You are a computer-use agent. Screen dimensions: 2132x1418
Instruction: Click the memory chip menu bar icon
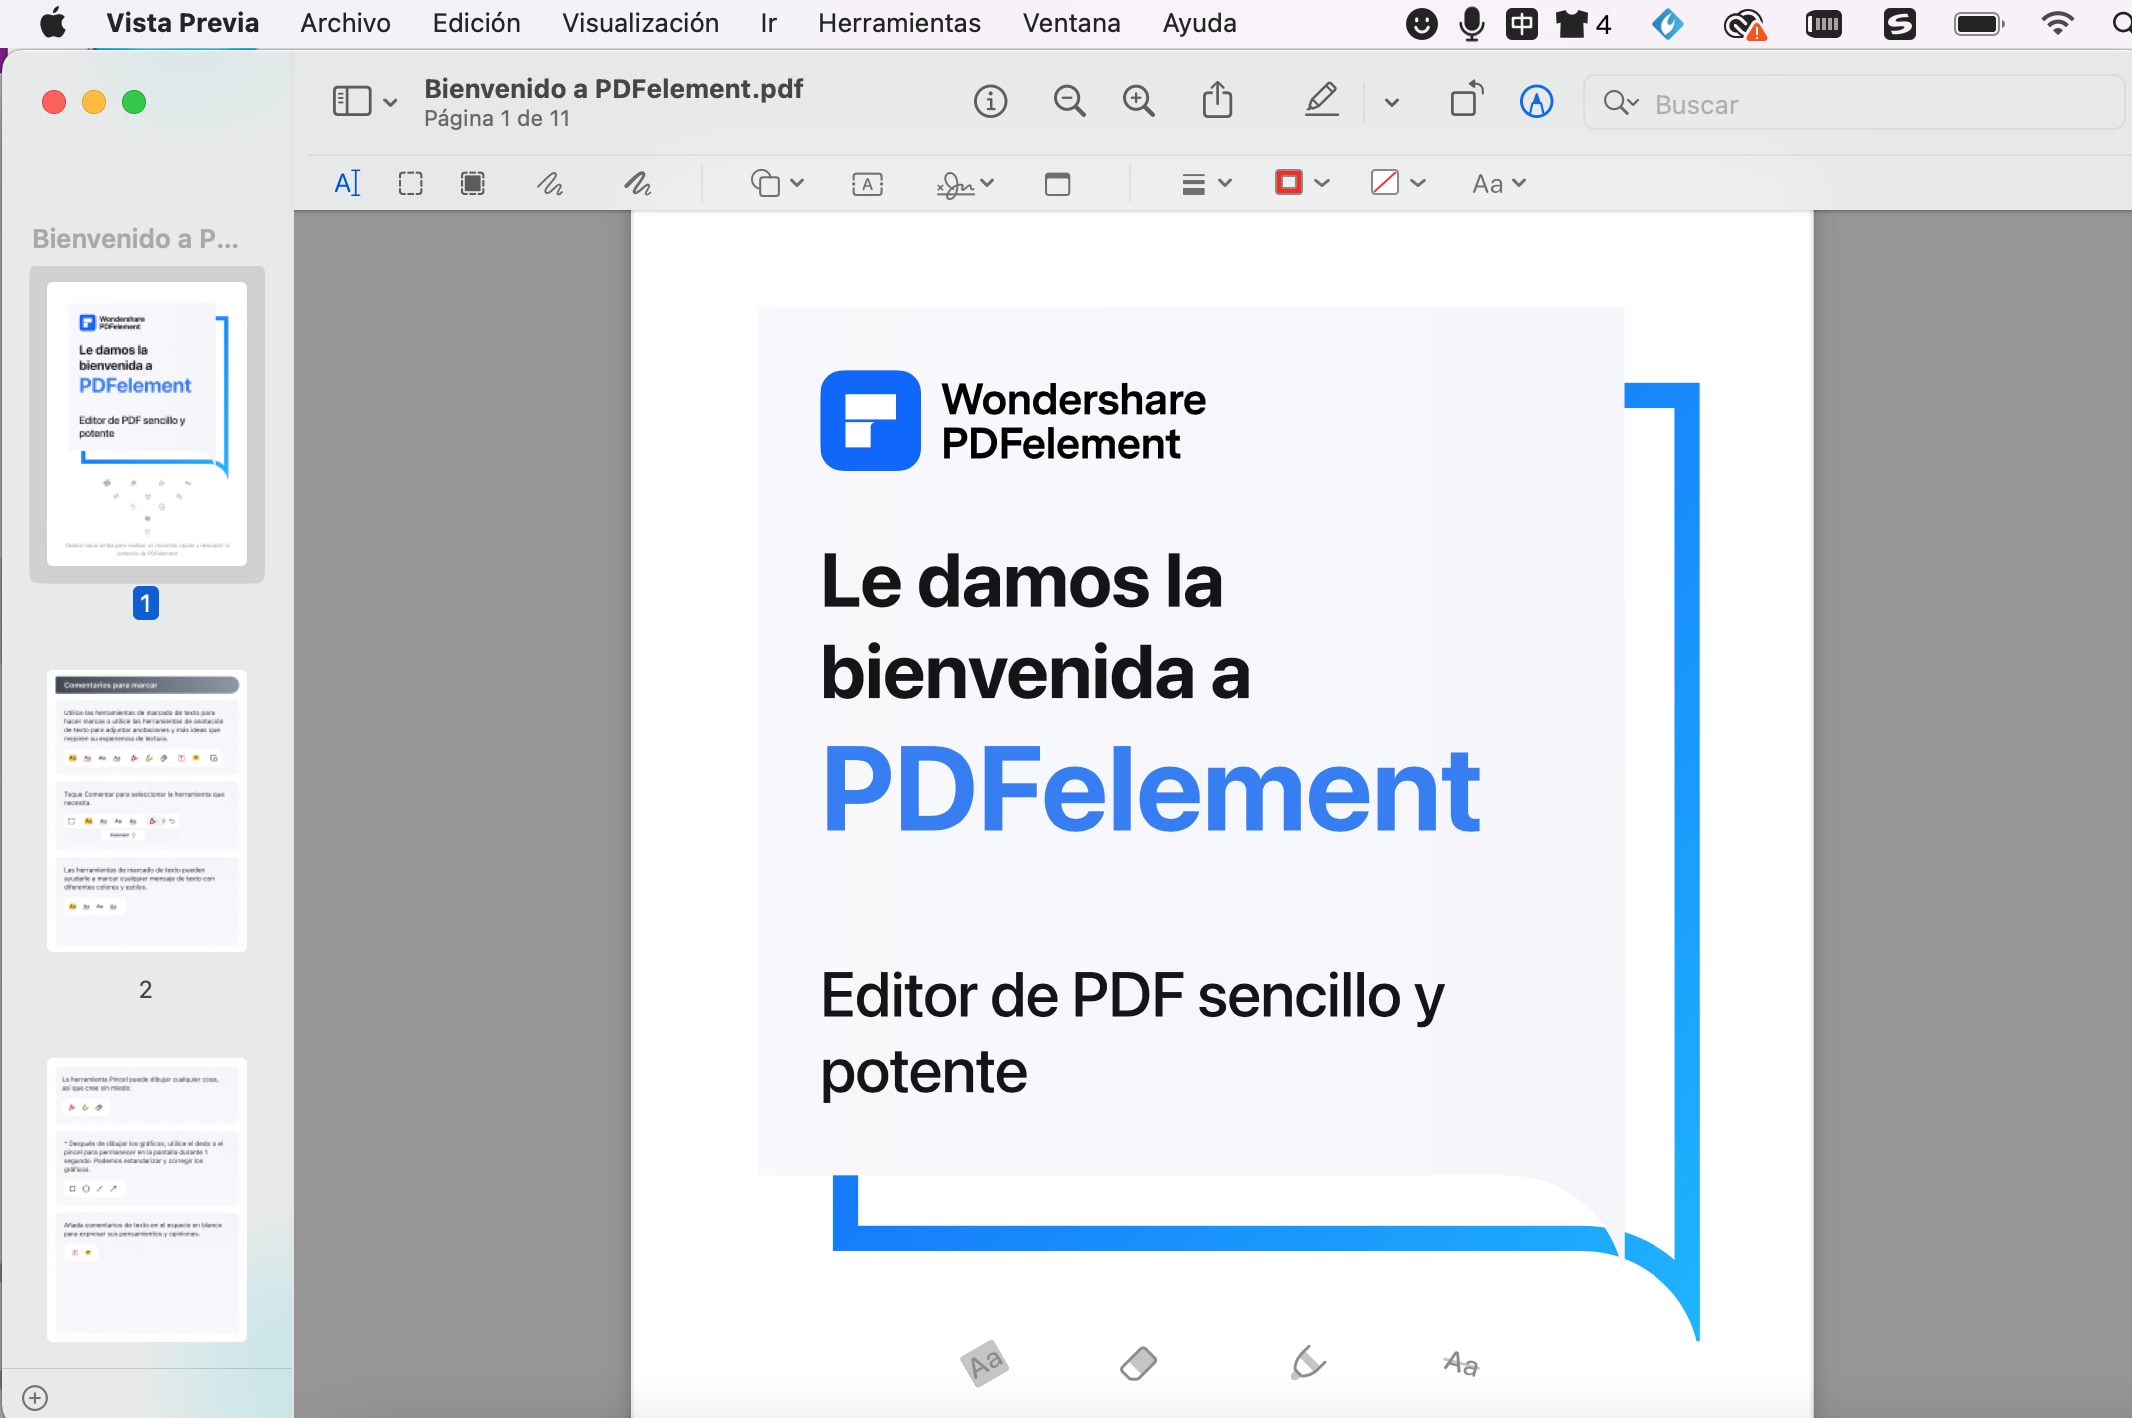pyautogui.click(x=1824, y=23)
